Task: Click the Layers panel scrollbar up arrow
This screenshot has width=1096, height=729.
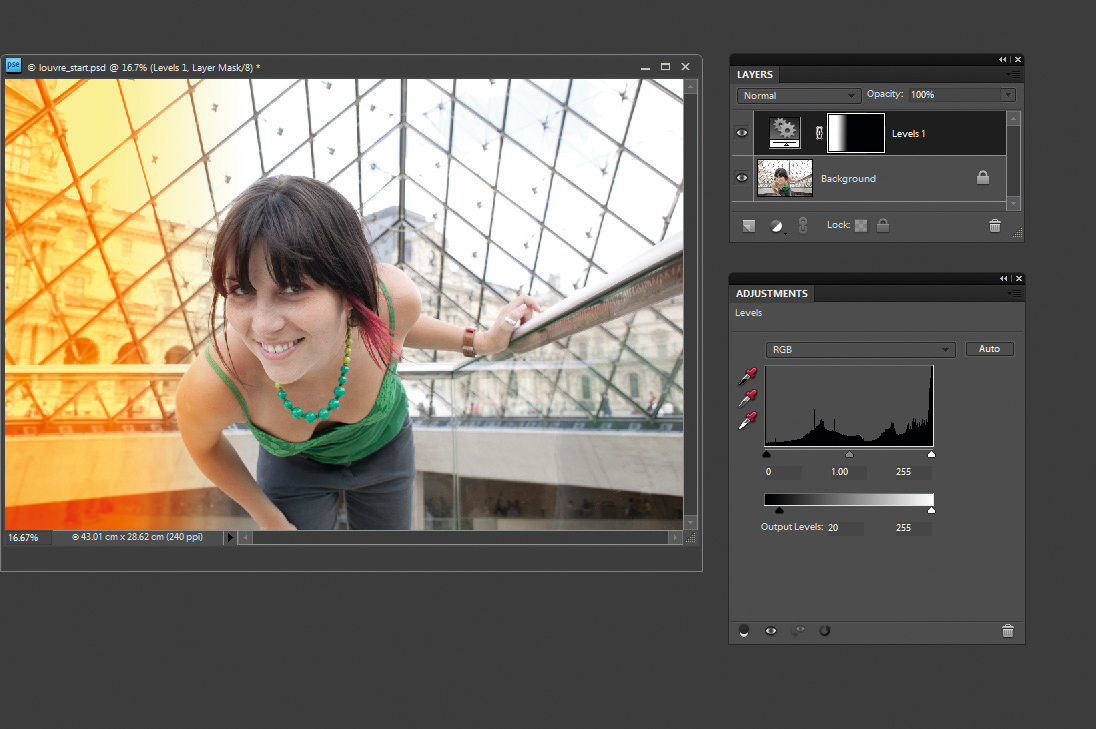Action: click(1014, 119)
